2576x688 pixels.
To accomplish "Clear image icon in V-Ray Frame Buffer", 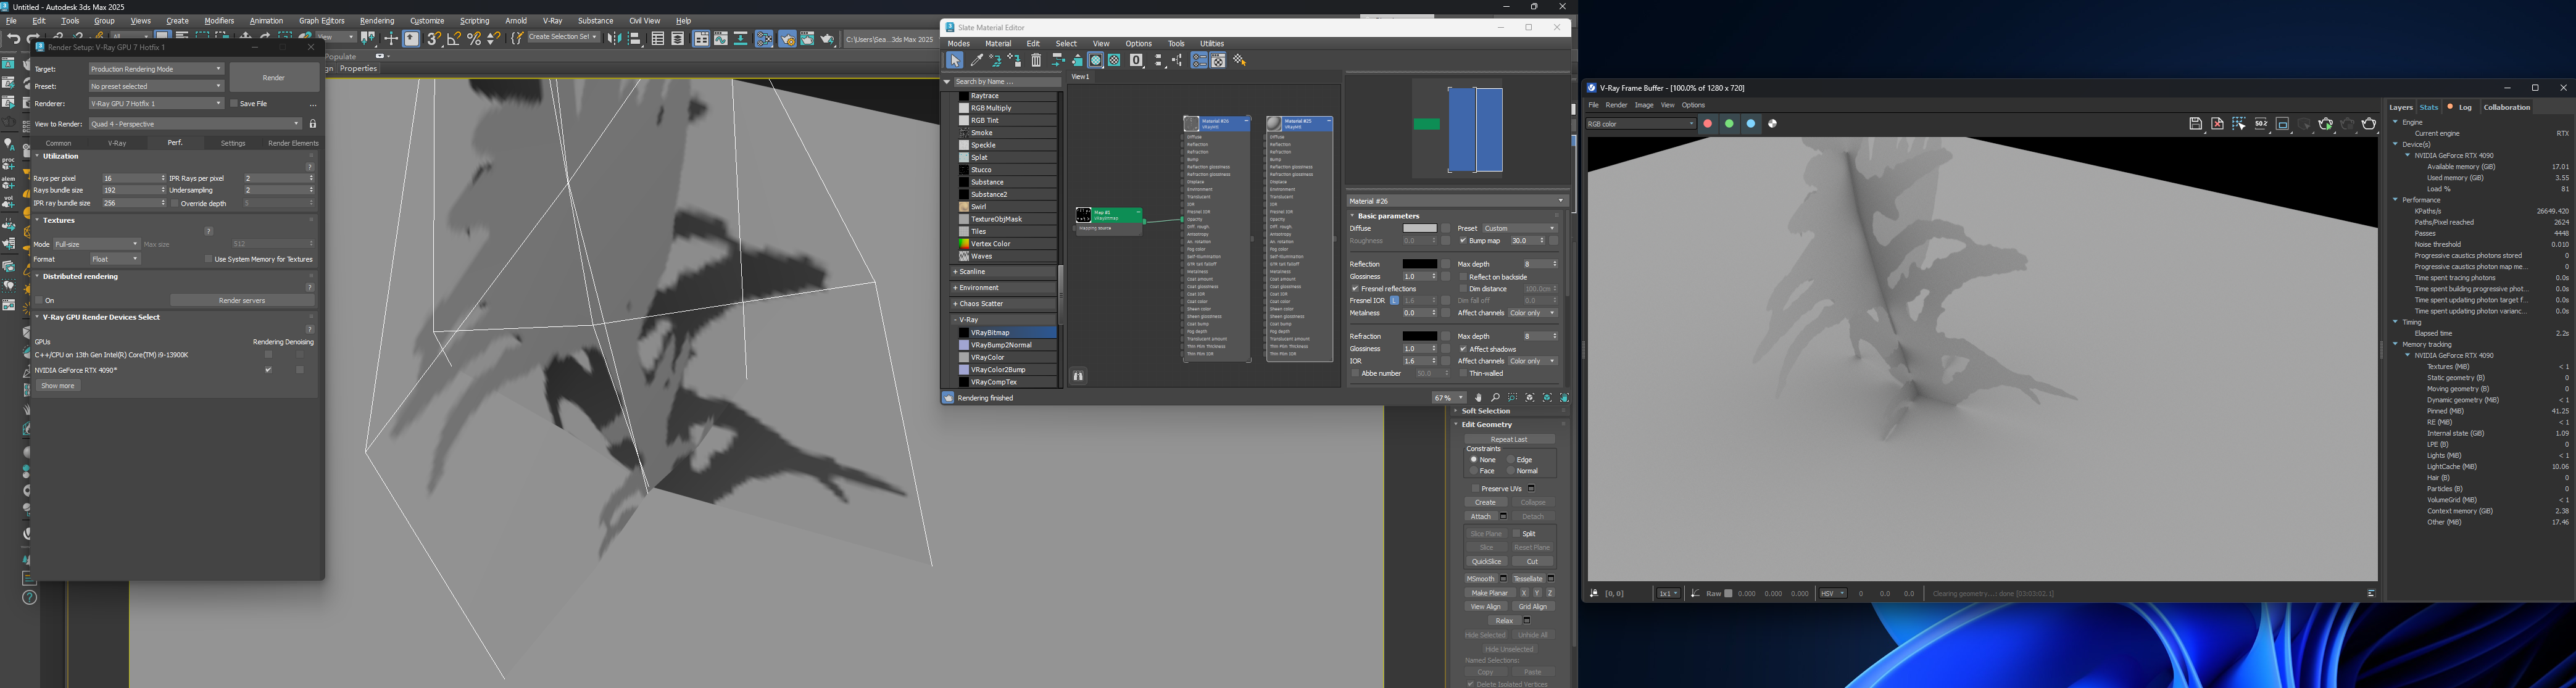I will [2217, 124].
